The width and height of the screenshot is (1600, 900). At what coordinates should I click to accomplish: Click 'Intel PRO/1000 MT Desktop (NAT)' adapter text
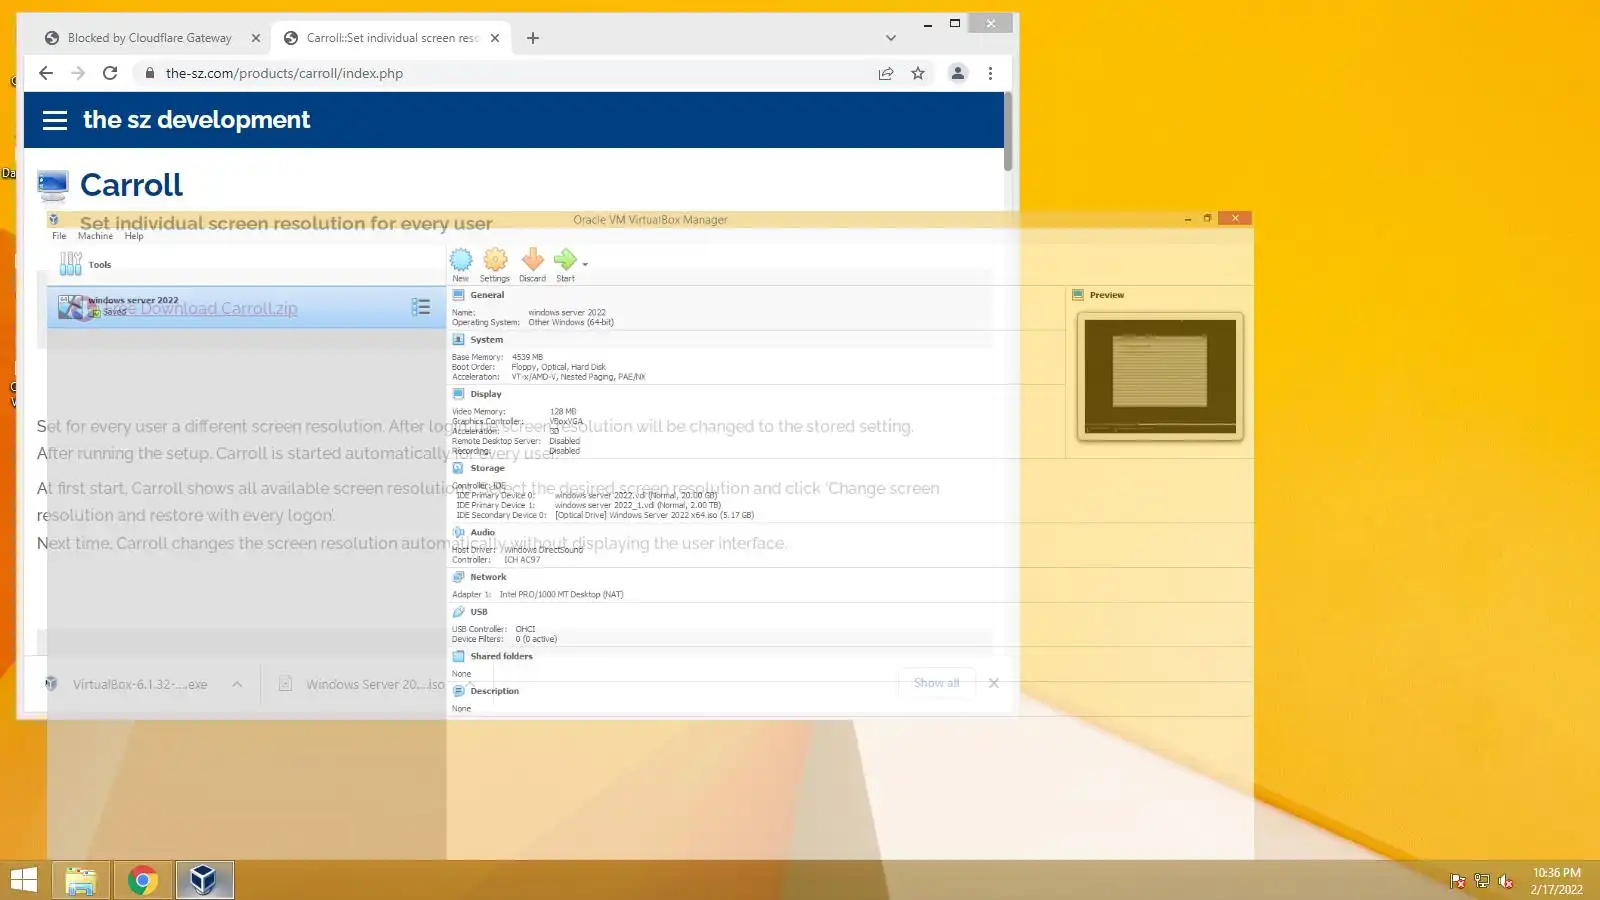(x=561, y=594)
